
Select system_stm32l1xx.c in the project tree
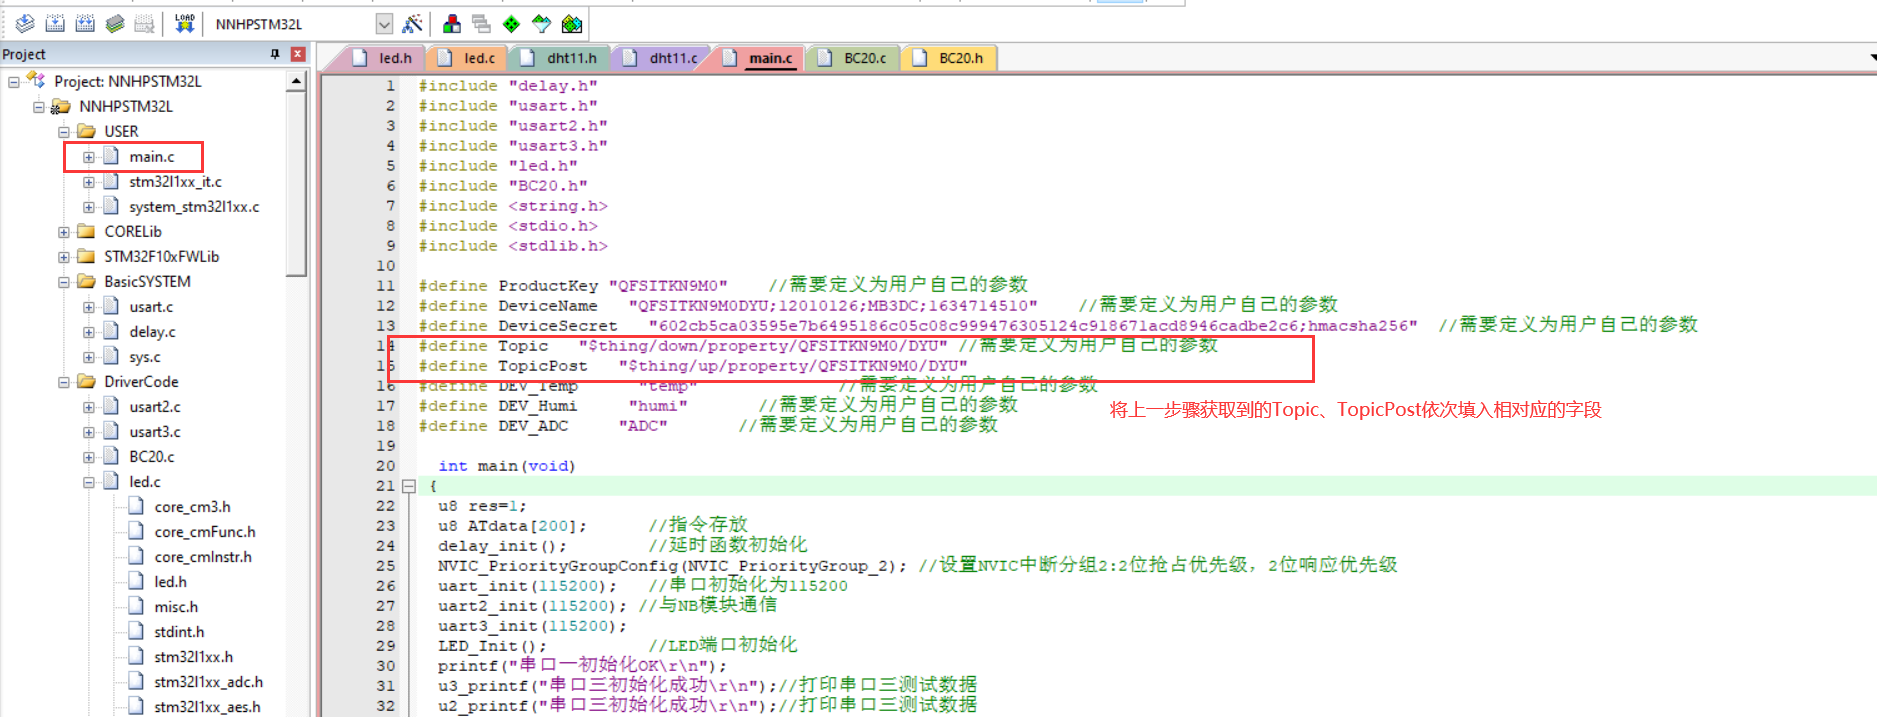click(x=194, y=207)
